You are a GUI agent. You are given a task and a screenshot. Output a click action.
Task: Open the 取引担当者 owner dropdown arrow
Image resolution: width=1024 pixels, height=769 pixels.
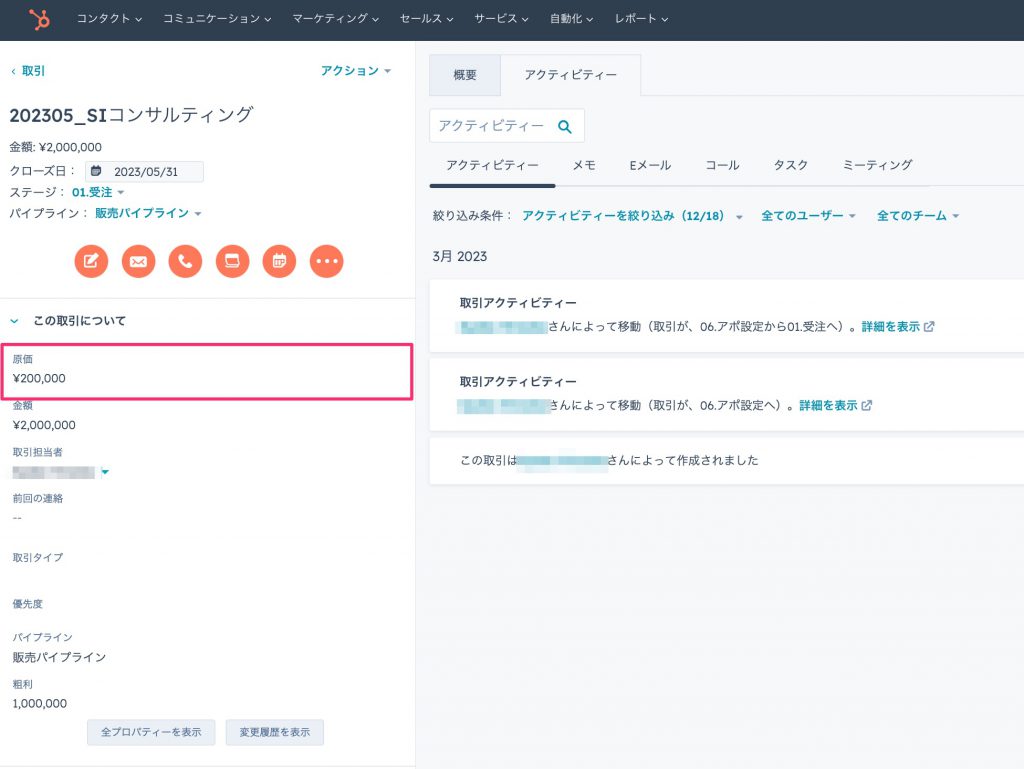click(105, 471)
